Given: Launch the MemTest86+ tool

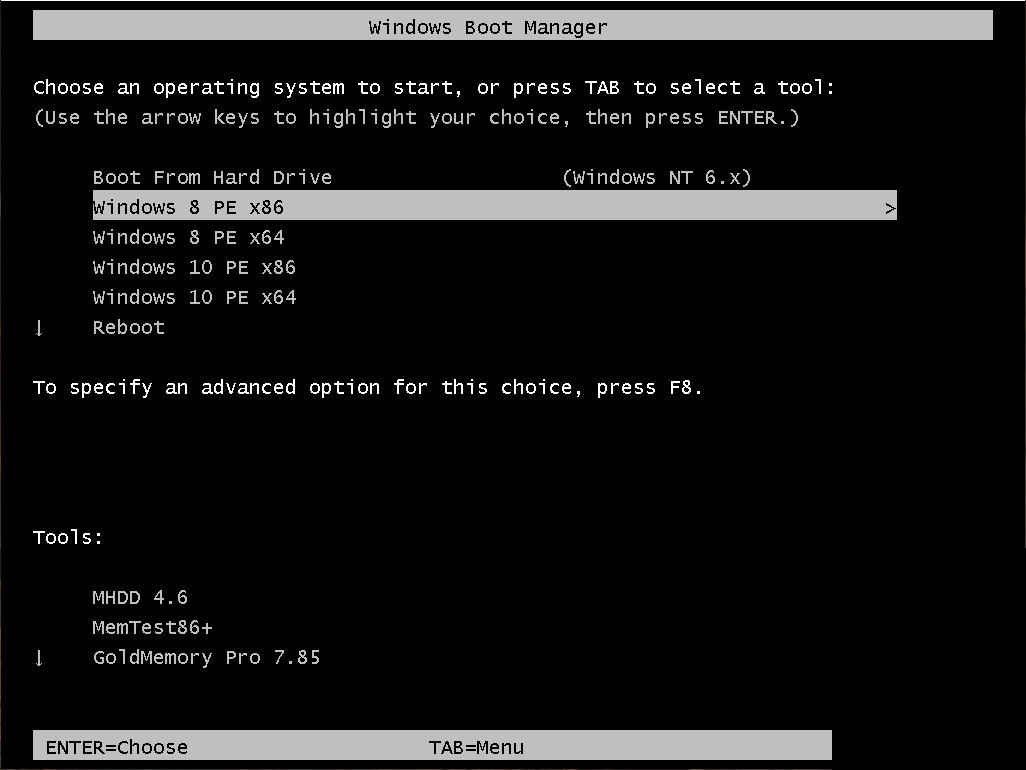Looking at the screenshot, I should 152,628.
